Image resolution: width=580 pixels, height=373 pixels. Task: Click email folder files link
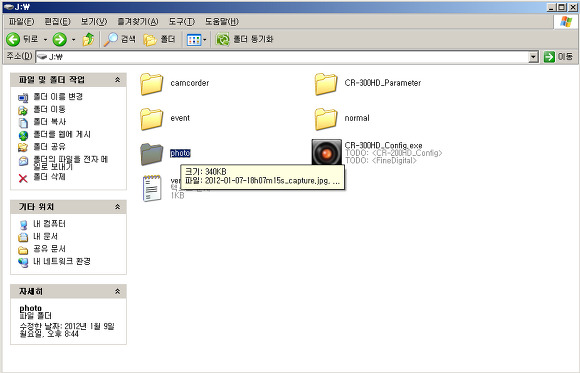coord(71,163)
